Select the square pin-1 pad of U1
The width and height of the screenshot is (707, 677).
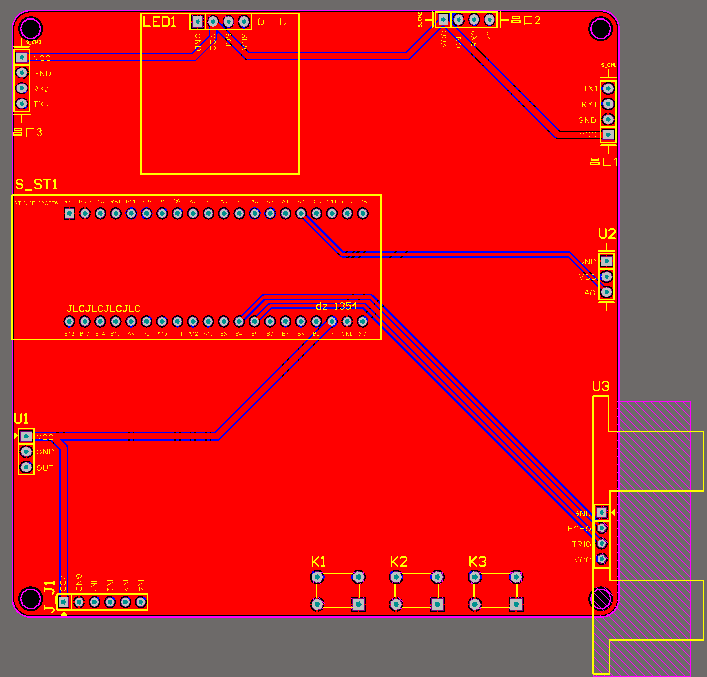[26, 436]
